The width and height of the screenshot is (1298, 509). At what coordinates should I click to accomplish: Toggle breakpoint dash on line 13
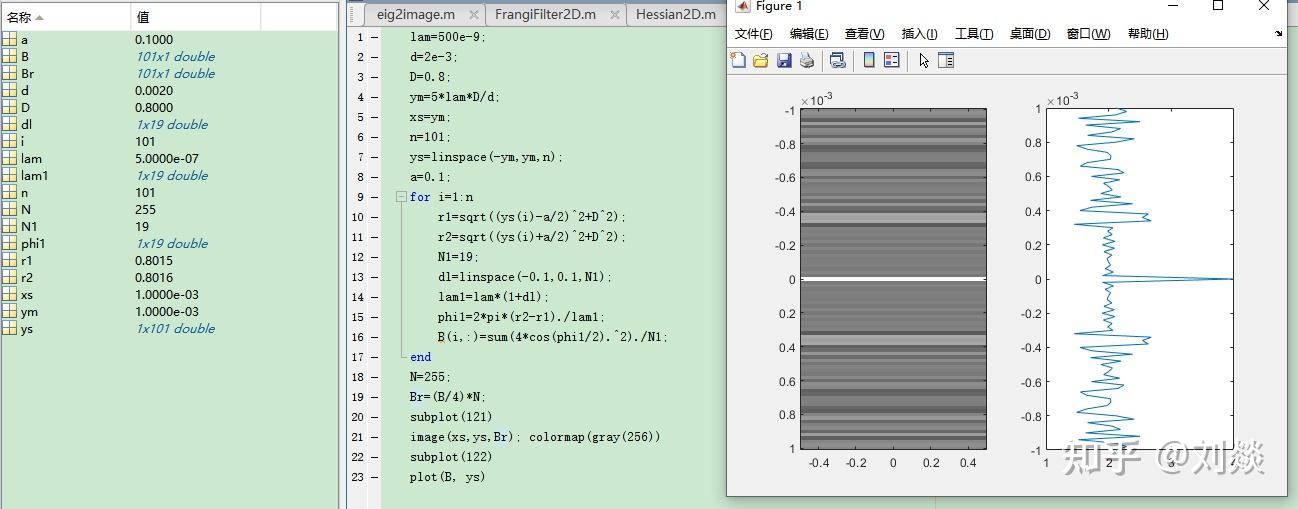point(374,277)
